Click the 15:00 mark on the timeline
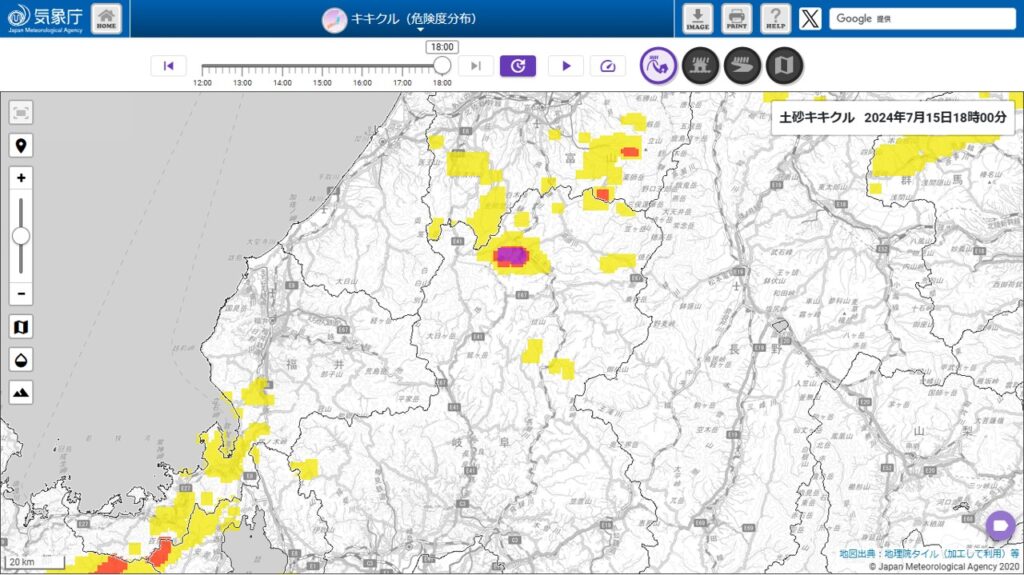The image size is (1024, 575). [322, 83]
